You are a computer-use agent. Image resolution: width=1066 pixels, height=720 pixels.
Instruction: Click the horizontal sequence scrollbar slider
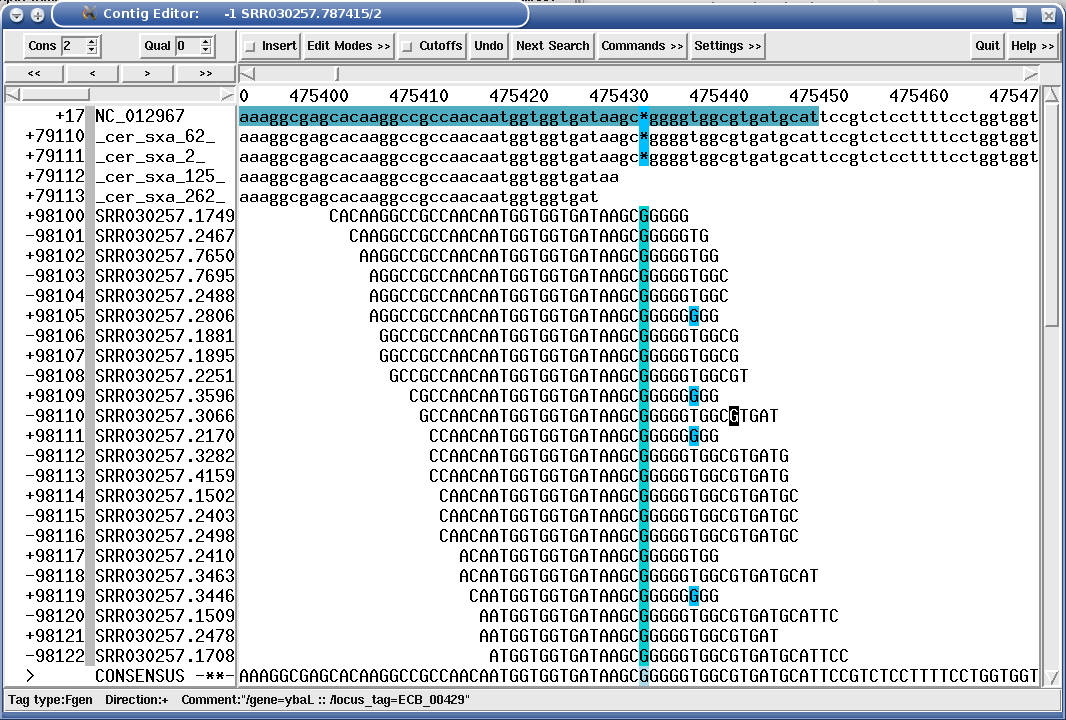click(337, 73)
